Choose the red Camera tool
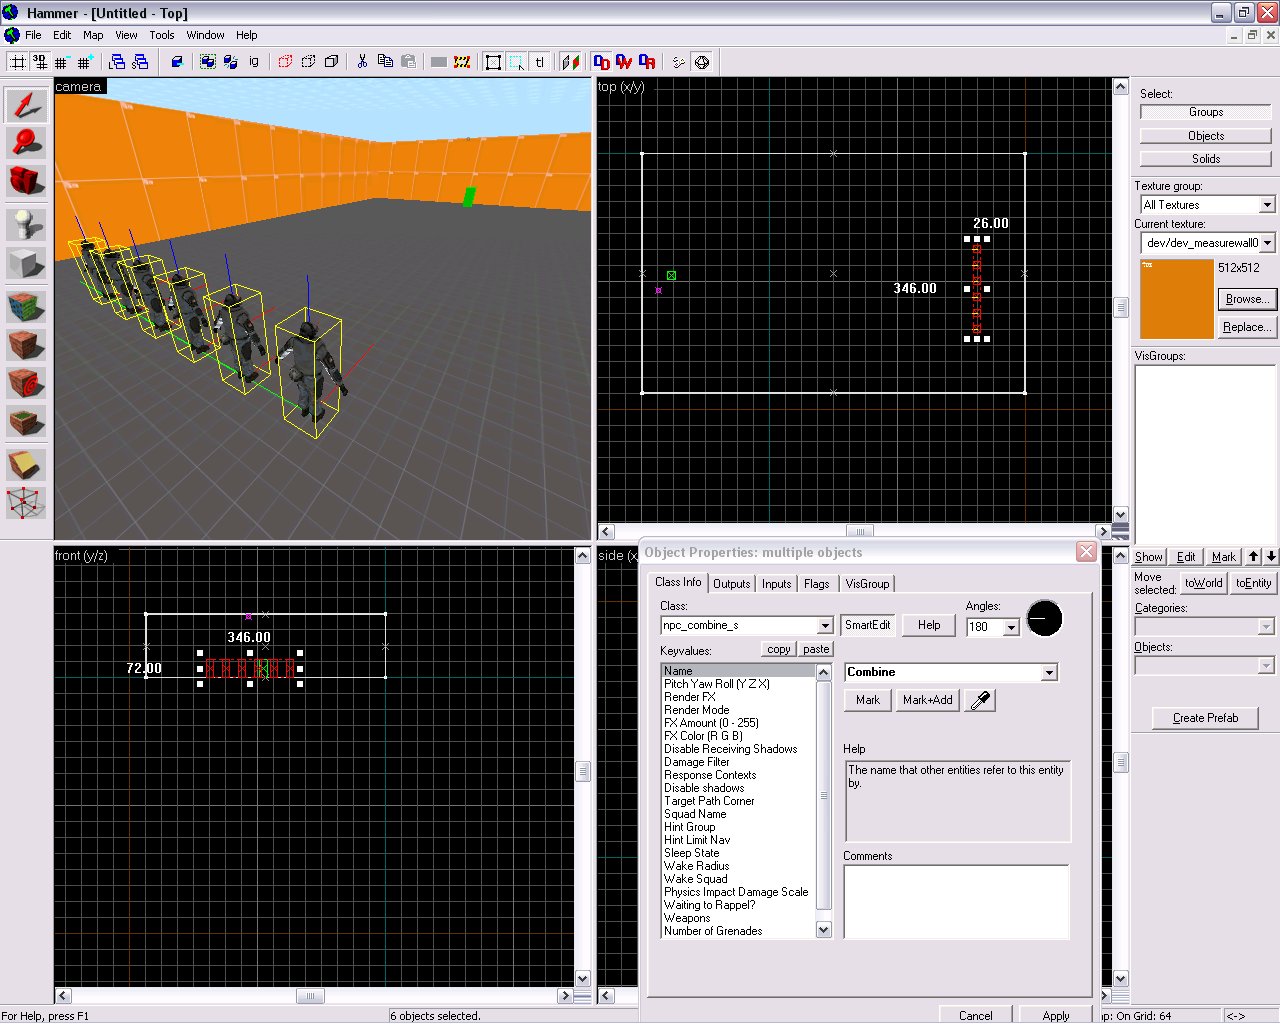The image size is (1280, 1024). pyautogui.click(x=26, y=180)
